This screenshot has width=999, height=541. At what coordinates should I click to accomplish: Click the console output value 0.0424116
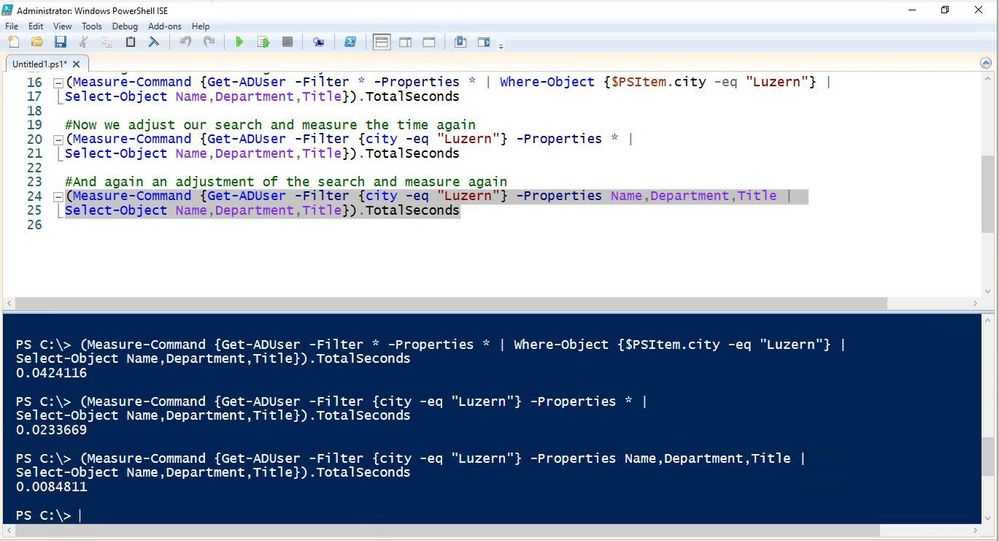tap(52, 373)
